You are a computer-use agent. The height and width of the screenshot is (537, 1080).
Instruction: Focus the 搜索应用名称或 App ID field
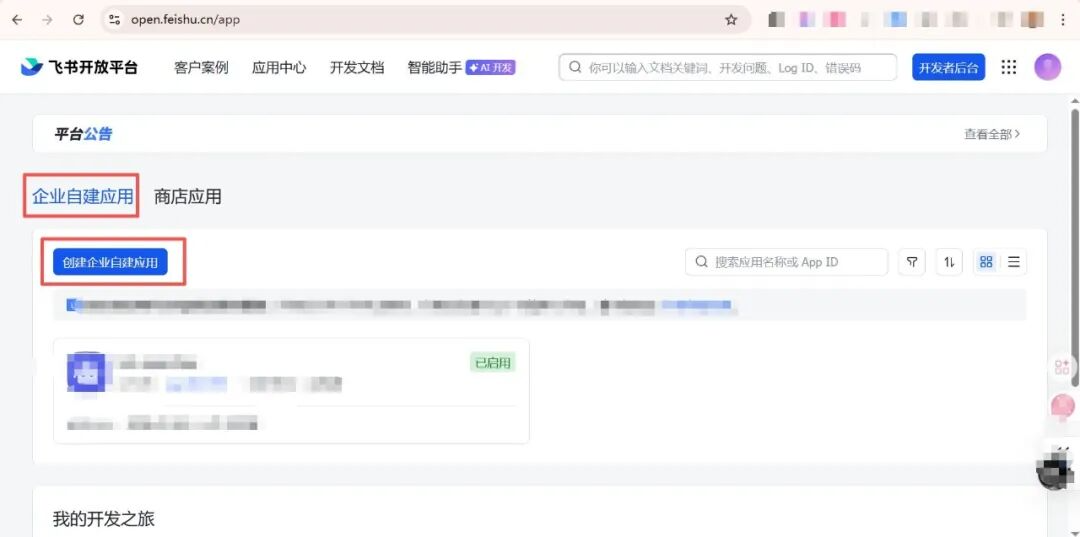tap(787, 262)
